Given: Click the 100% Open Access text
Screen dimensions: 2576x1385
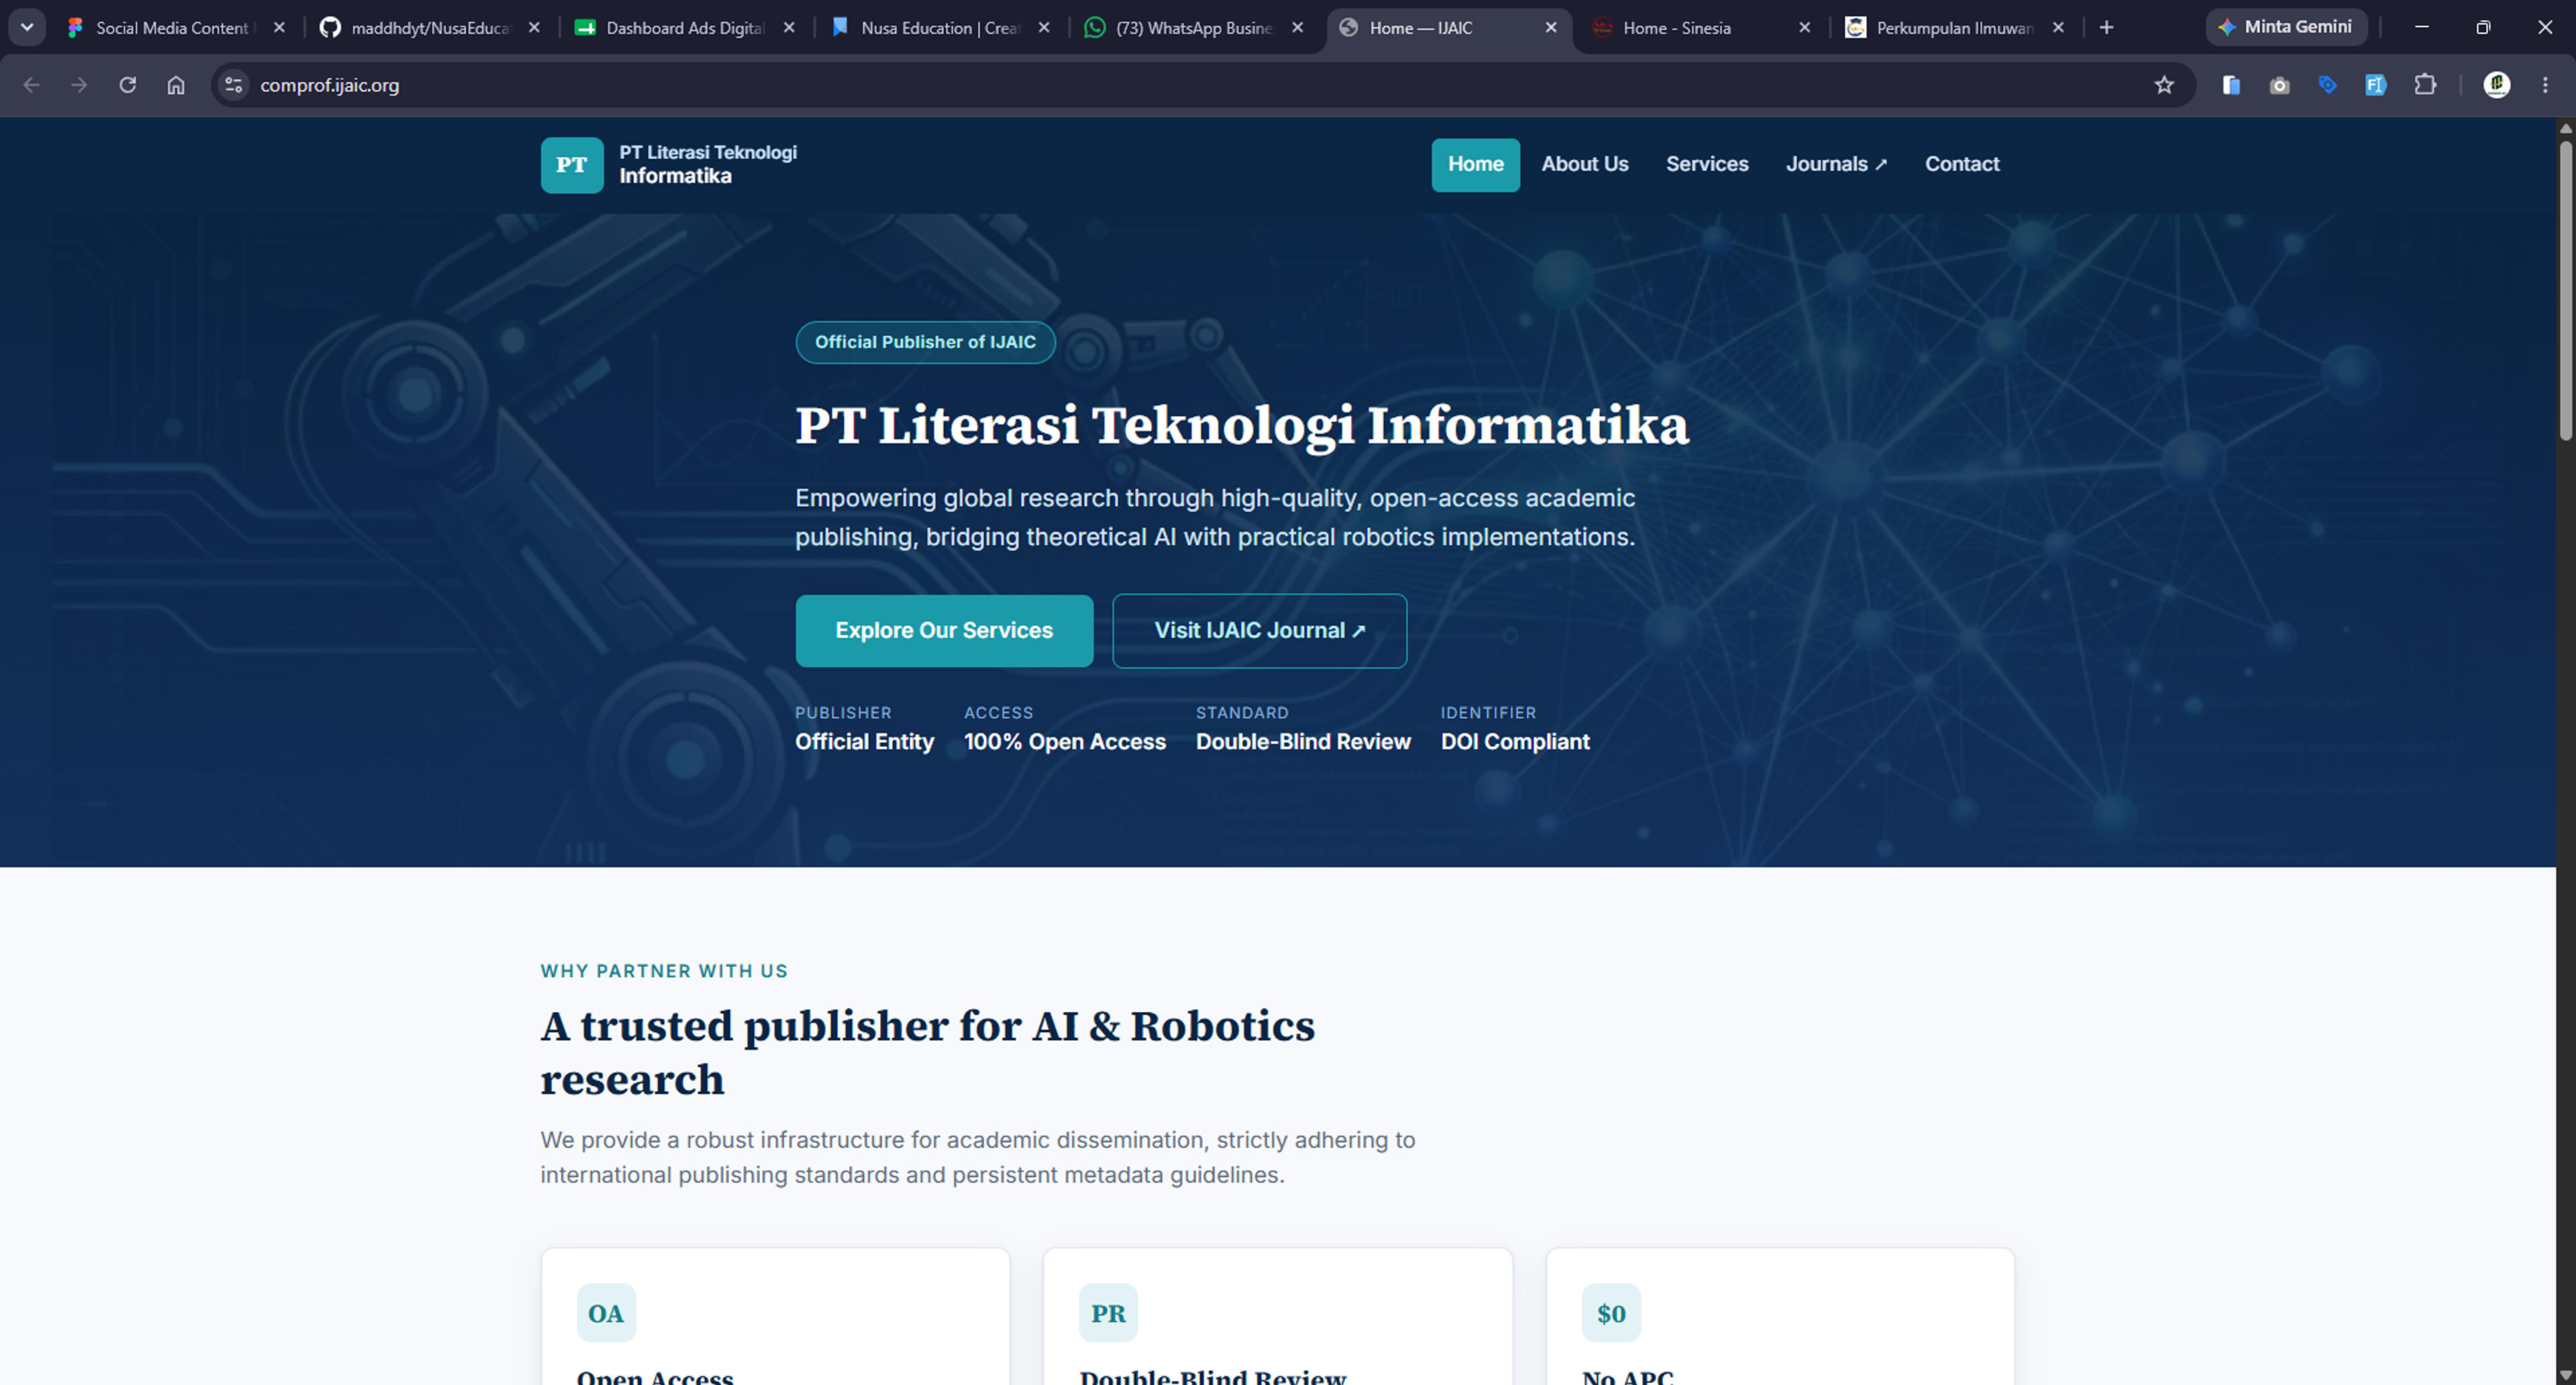Looking at the screenshot, I should (x=1064, y=742).
